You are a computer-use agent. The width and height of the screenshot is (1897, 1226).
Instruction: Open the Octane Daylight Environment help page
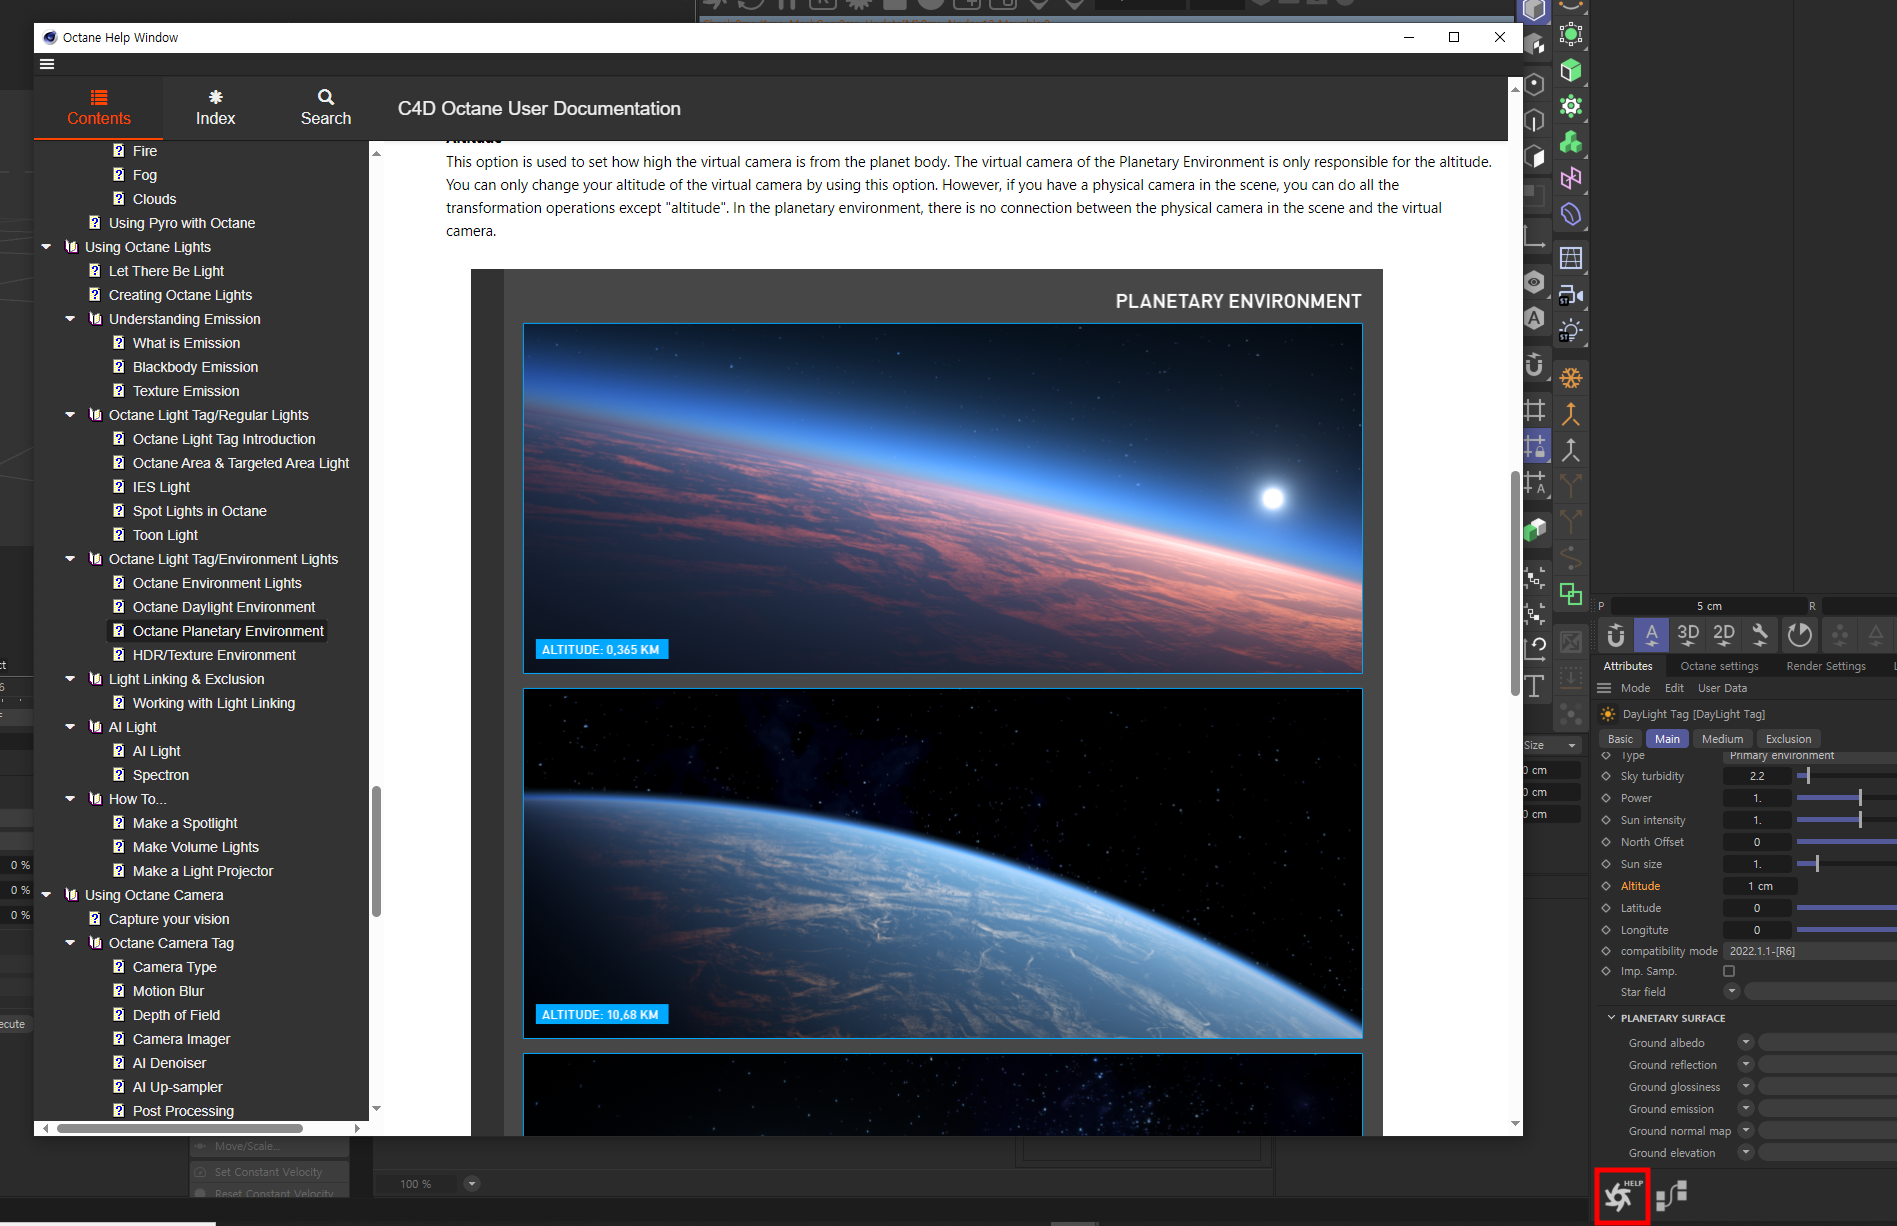pos(223,607)
